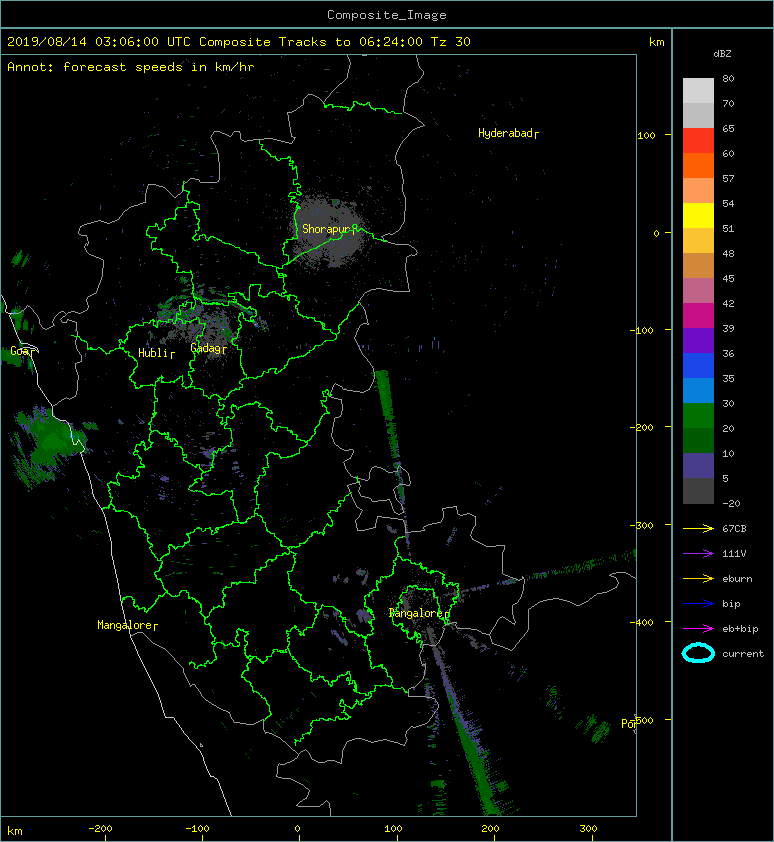The height and width of the screenshot is (842, 774).
Task: Select the dark grey -20 dBZ color swatch
Action: tap(698, 490)
